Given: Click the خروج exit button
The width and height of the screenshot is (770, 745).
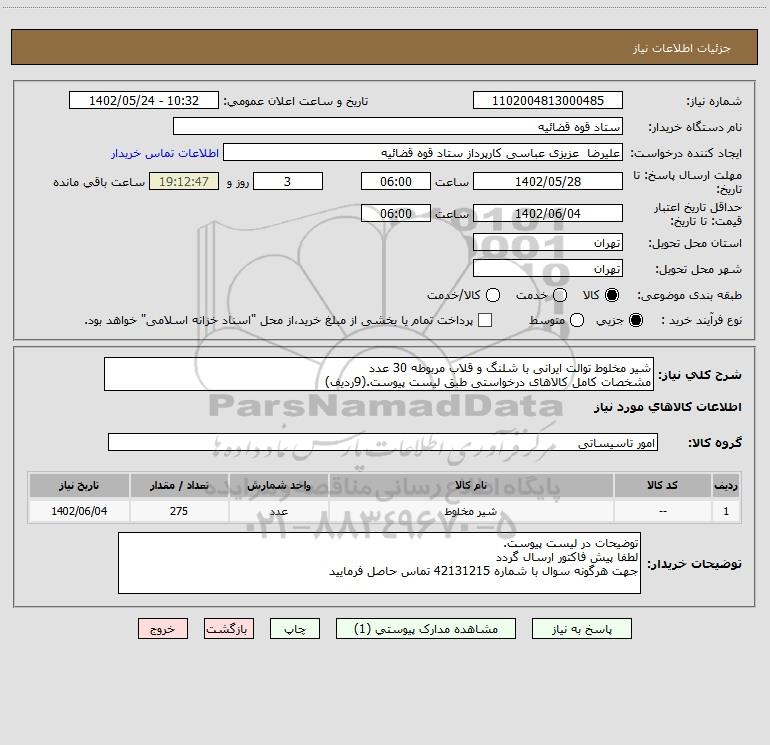Looking at the screenshot, I should pyautogui.click(x=163, y=629).
